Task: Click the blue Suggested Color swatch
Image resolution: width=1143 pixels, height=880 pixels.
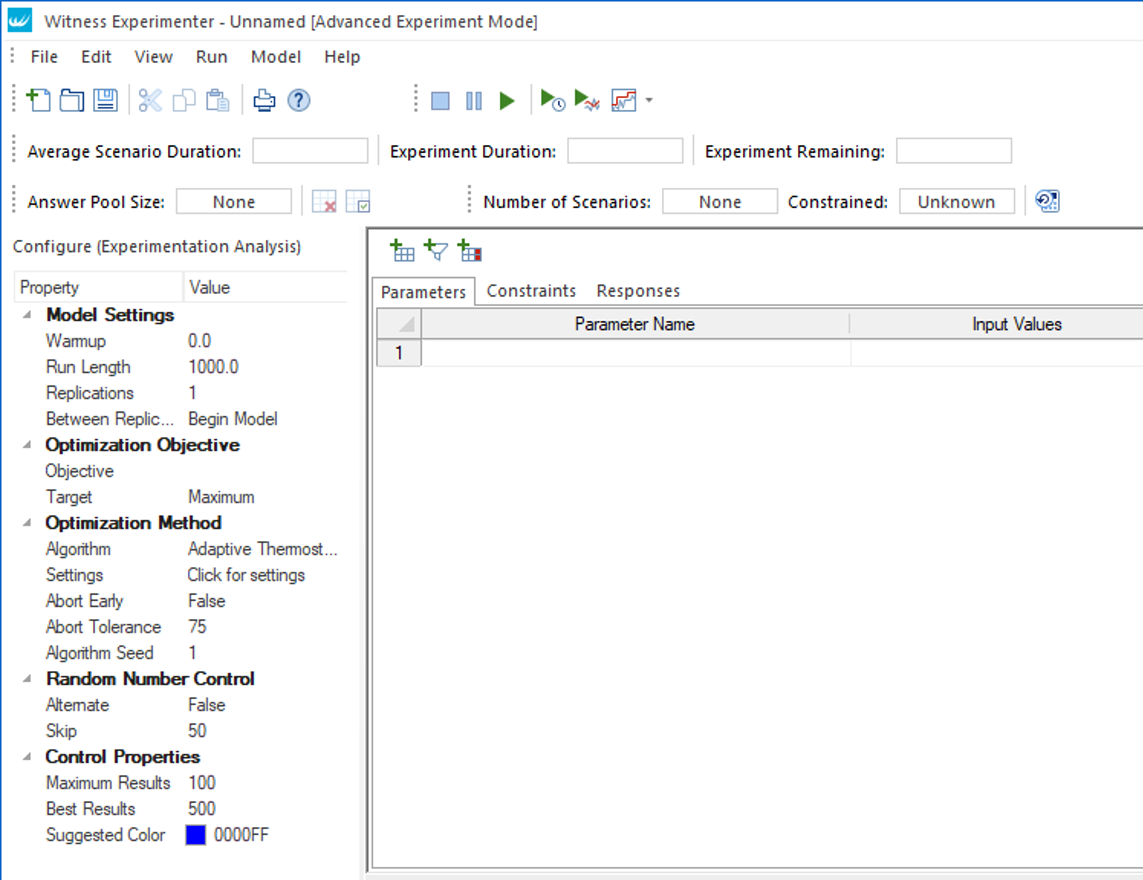Action: [x=196, y=835]
